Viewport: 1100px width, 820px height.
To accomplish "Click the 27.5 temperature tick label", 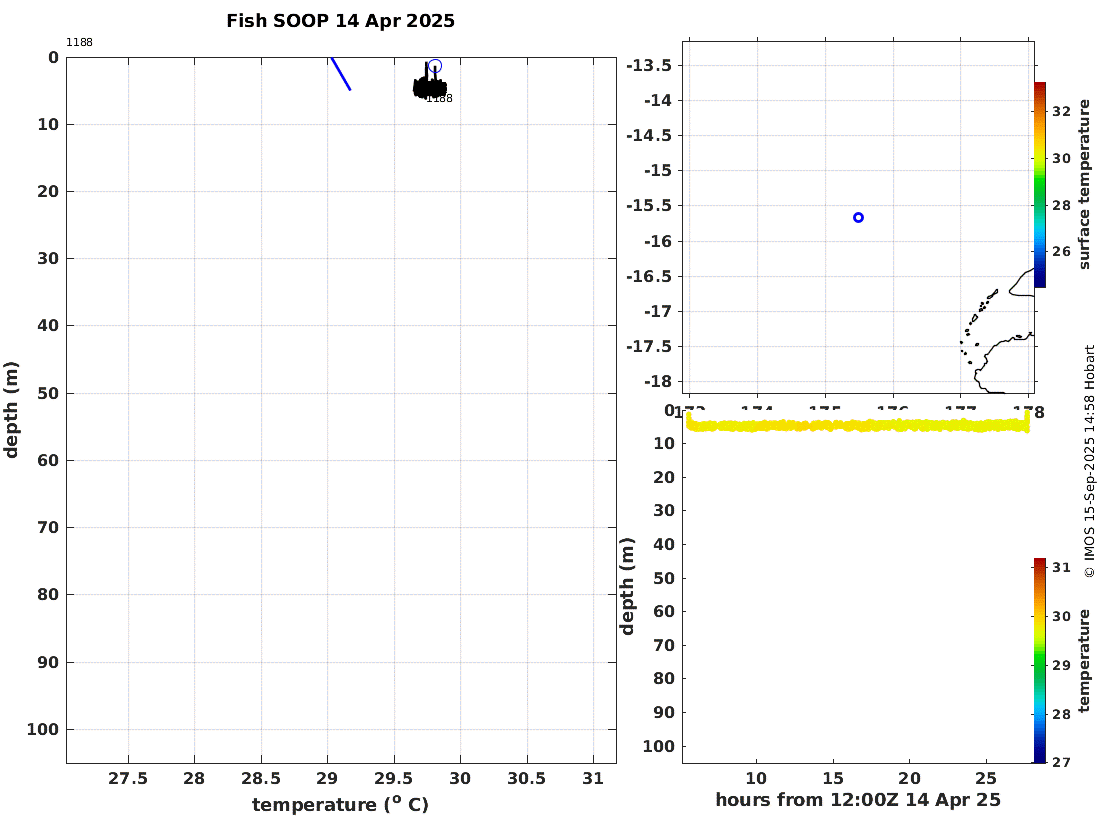I will tap(128, 779).
